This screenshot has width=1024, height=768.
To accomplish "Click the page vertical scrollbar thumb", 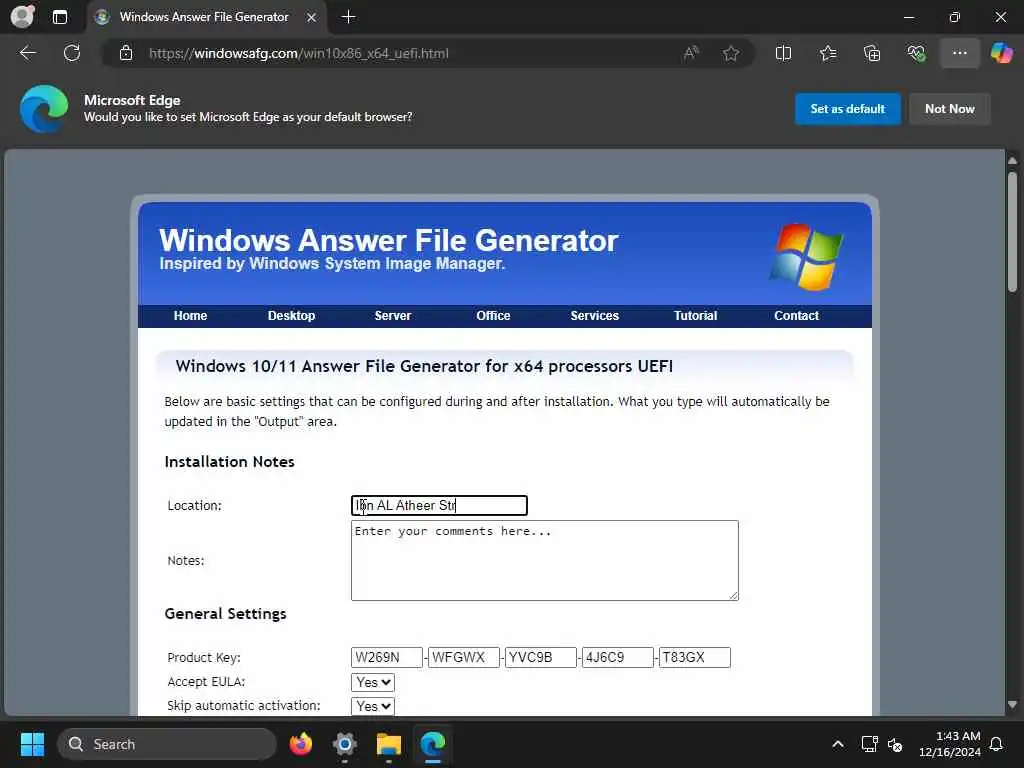I will pos(1012,232).
